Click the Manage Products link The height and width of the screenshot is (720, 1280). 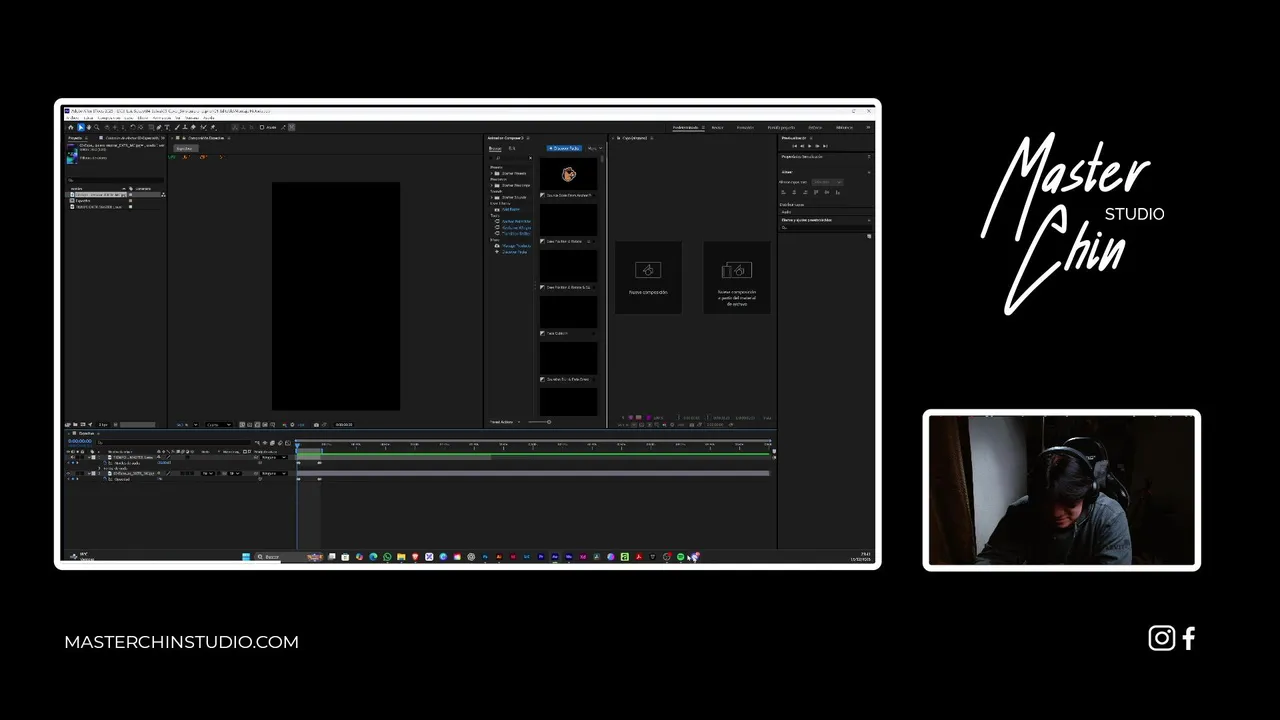516,245
